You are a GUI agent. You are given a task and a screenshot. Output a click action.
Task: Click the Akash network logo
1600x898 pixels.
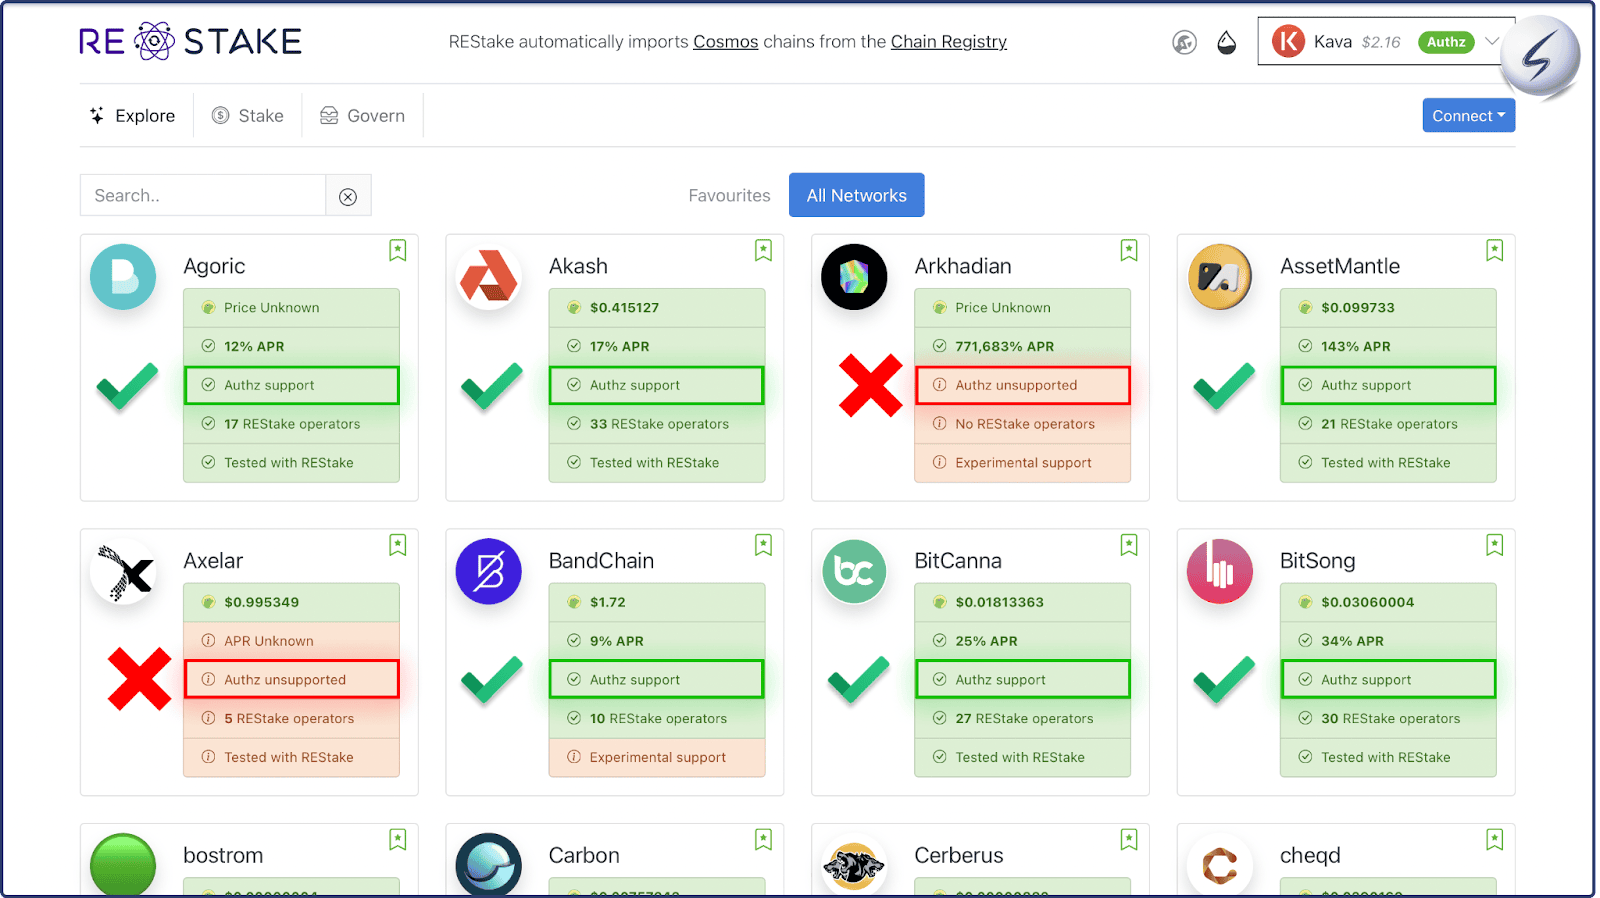click(489, 277)
